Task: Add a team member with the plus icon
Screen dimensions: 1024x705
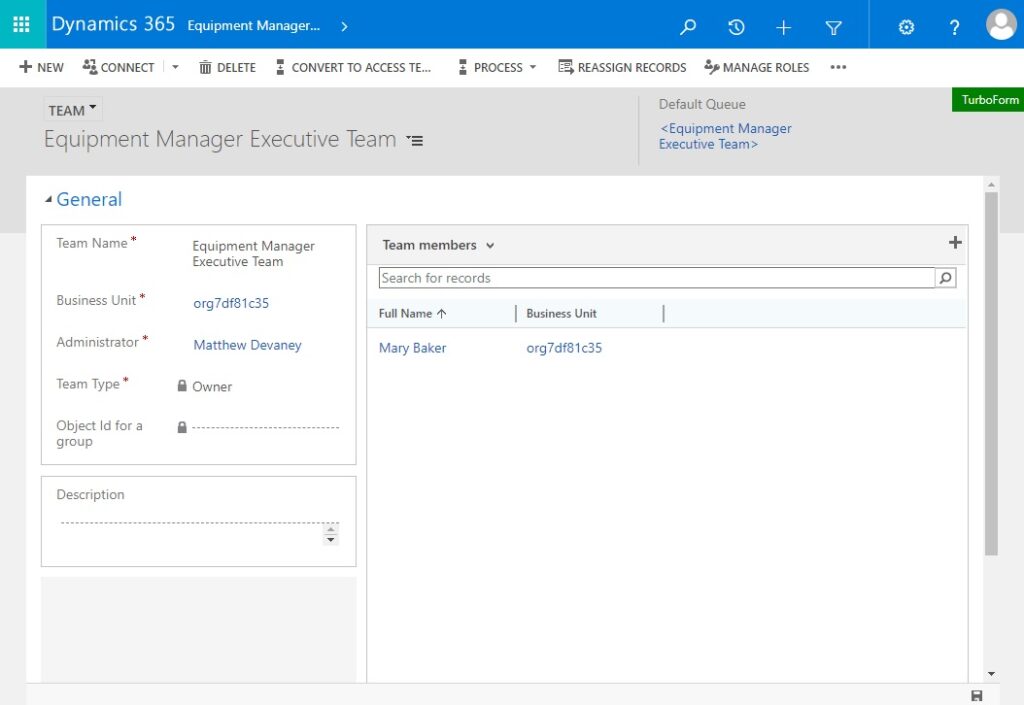Action: click(x=955, y=242)
